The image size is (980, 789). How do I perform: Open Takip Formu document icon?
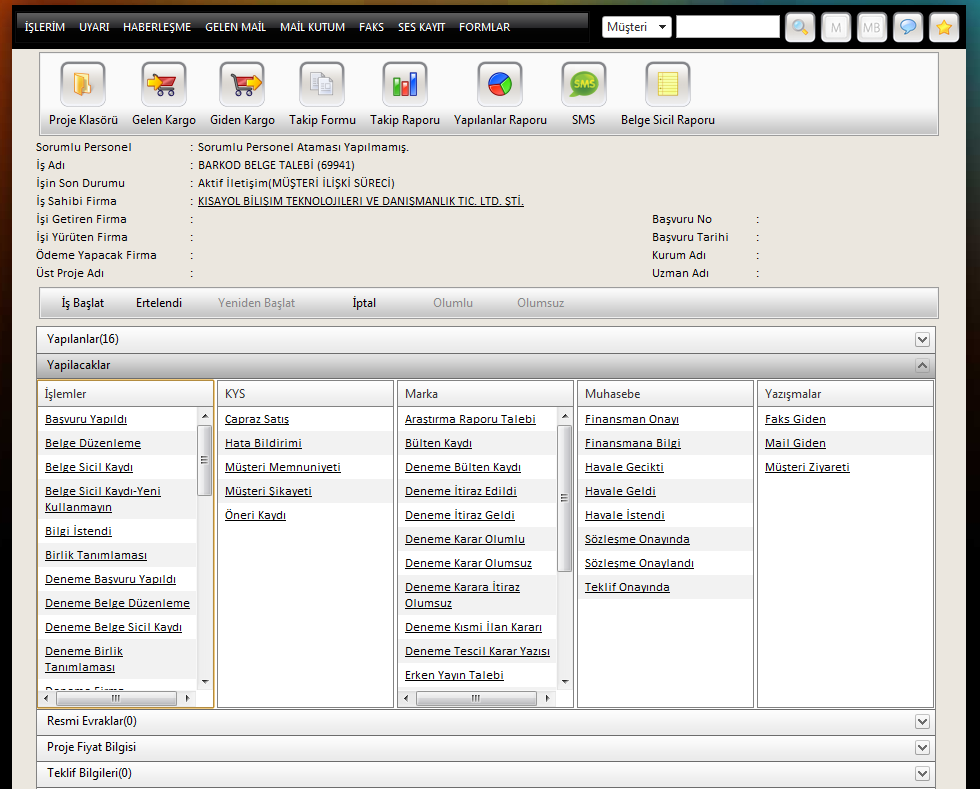tap(322, 85)
